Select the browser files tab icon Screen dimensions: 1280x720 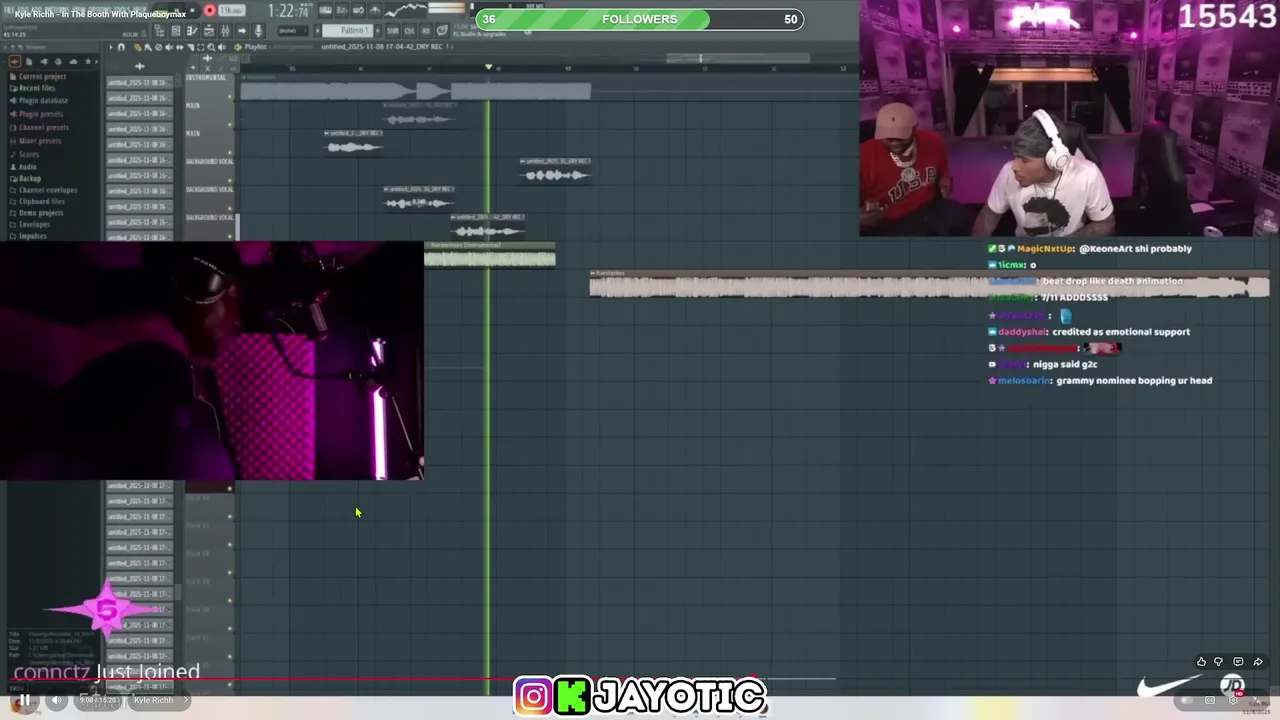pyautogui.click(x=29, y=61)
